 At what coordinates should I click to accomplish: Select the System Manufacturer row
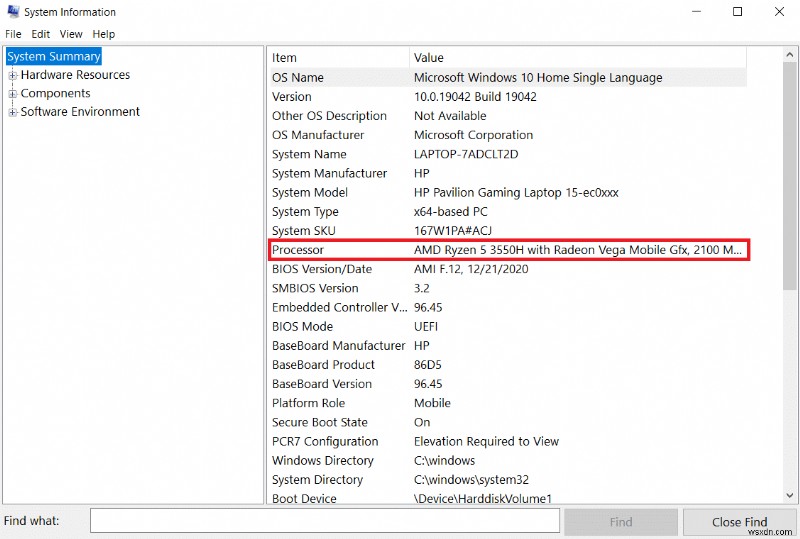click(508, 173)
